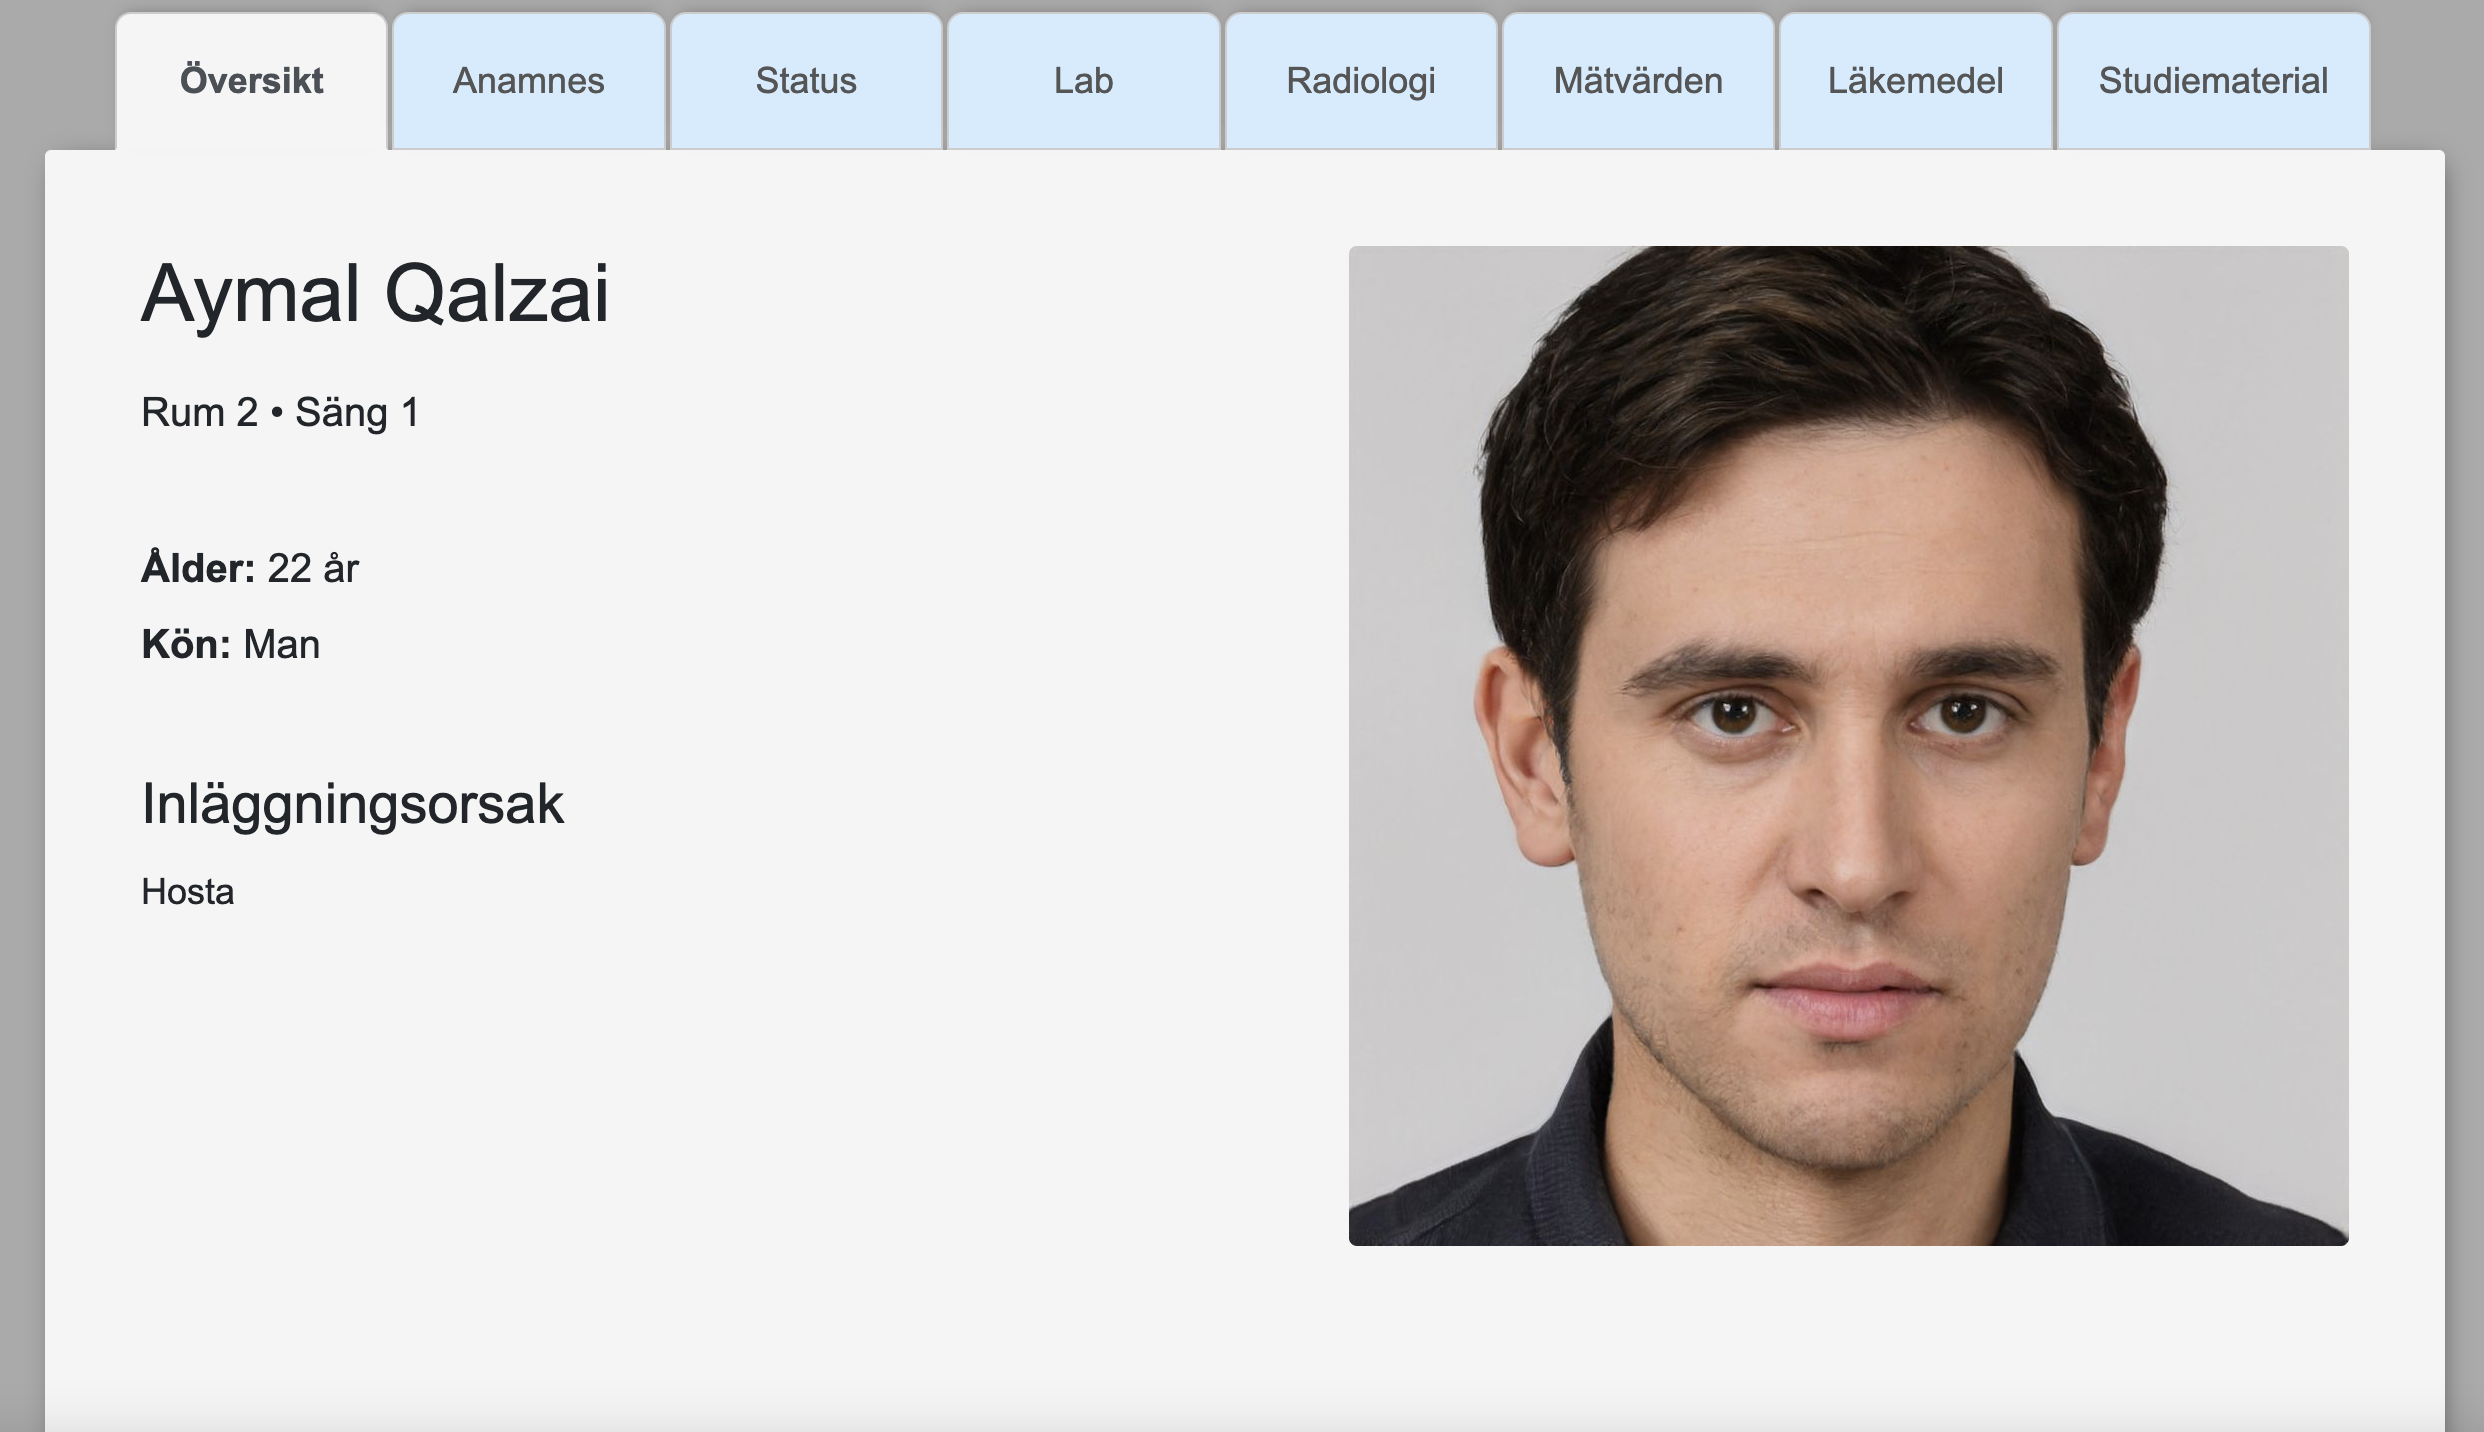Click the Säng 1 text
Image resolution: width=2484 pixels, height=1432 pixels.
tap(357, 413)
